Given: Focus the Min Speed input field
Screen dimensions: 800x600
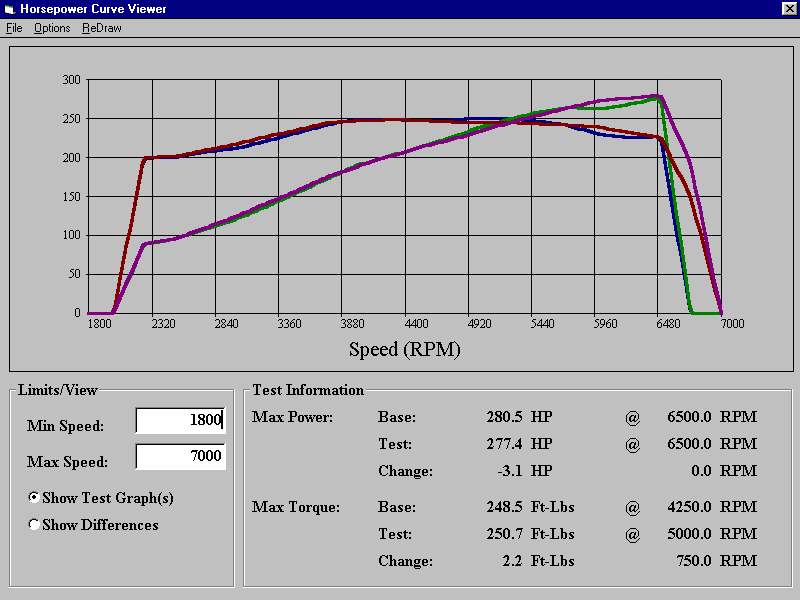Looking at the screenshot, I should click(x=180, y=420).
